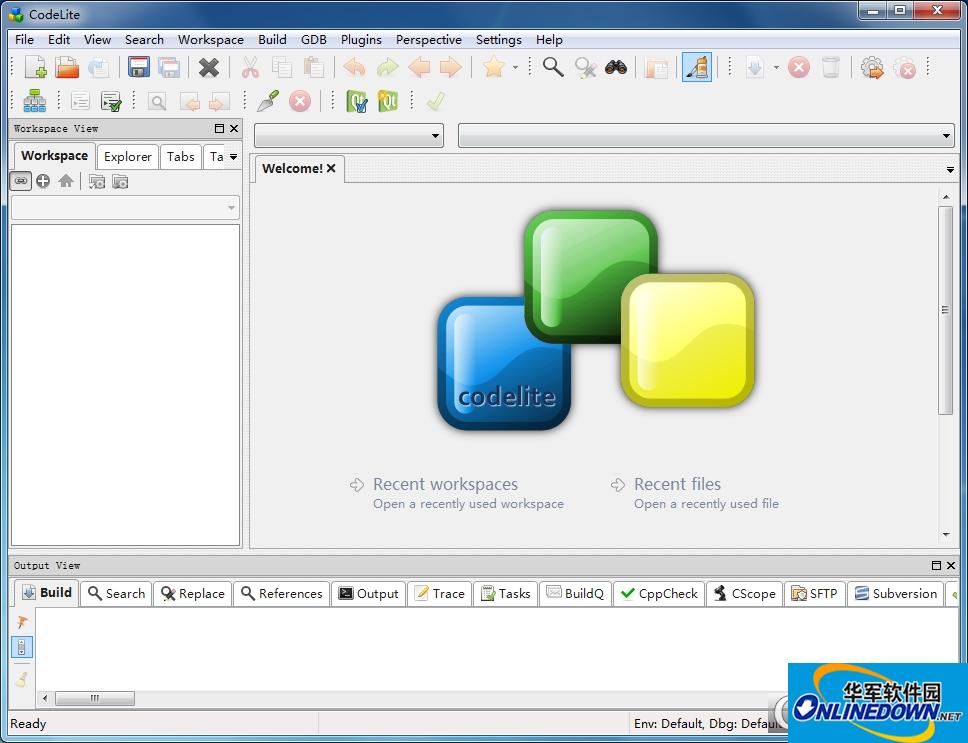The width and height of the screenshot is (968, 743).
Task: Click the Save All icon
Action: click(169, 67)
